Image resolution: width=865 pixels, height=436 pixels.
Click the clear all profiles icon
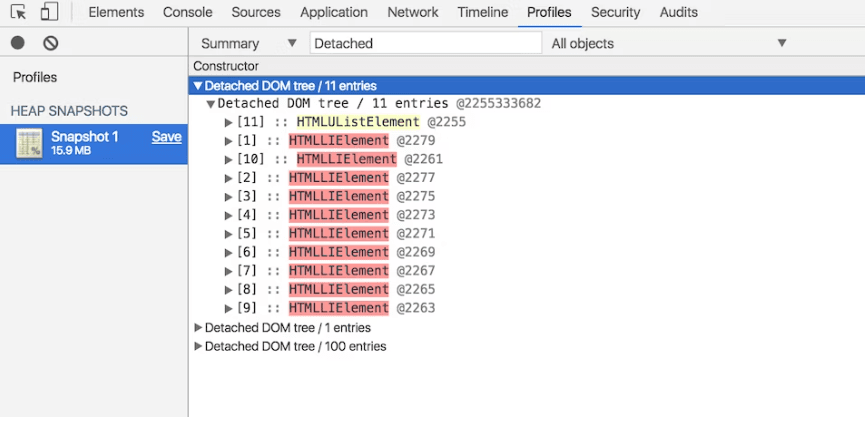coord(51,43)
